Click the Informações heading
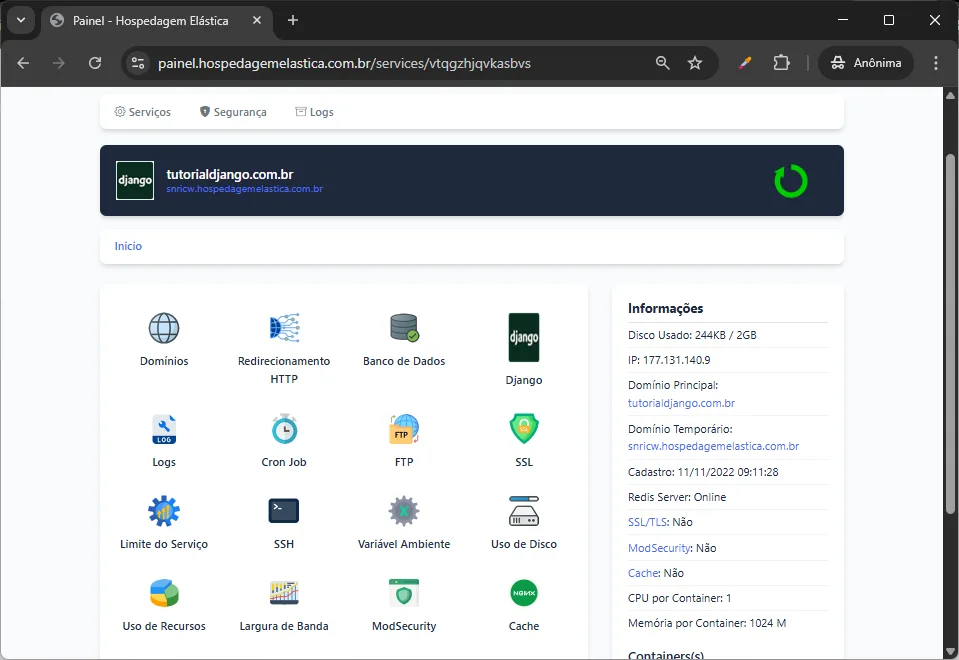This screenshot has width=959, height=660. (665, 308)
